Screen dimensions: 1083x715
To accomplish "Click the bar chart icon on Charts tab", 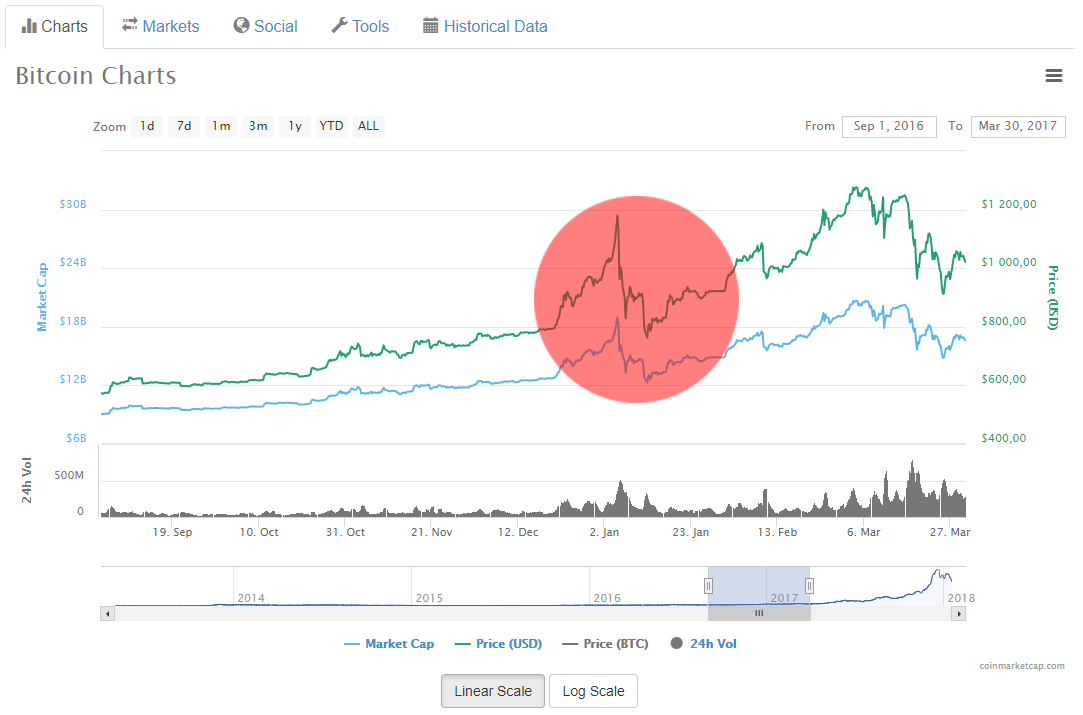I will (x=29, y=26).
